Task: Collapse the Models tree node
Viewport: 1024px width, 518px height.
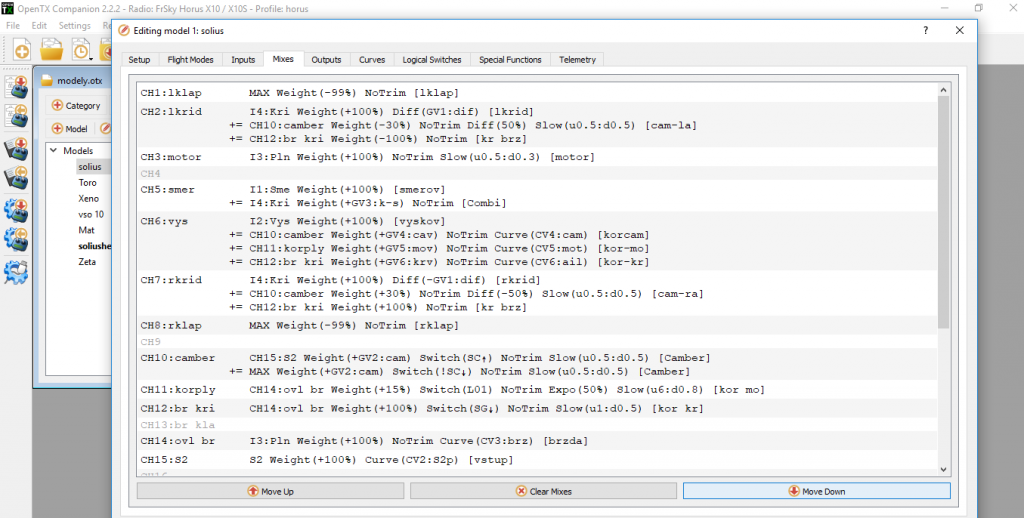Action: [x=54, y=151]
